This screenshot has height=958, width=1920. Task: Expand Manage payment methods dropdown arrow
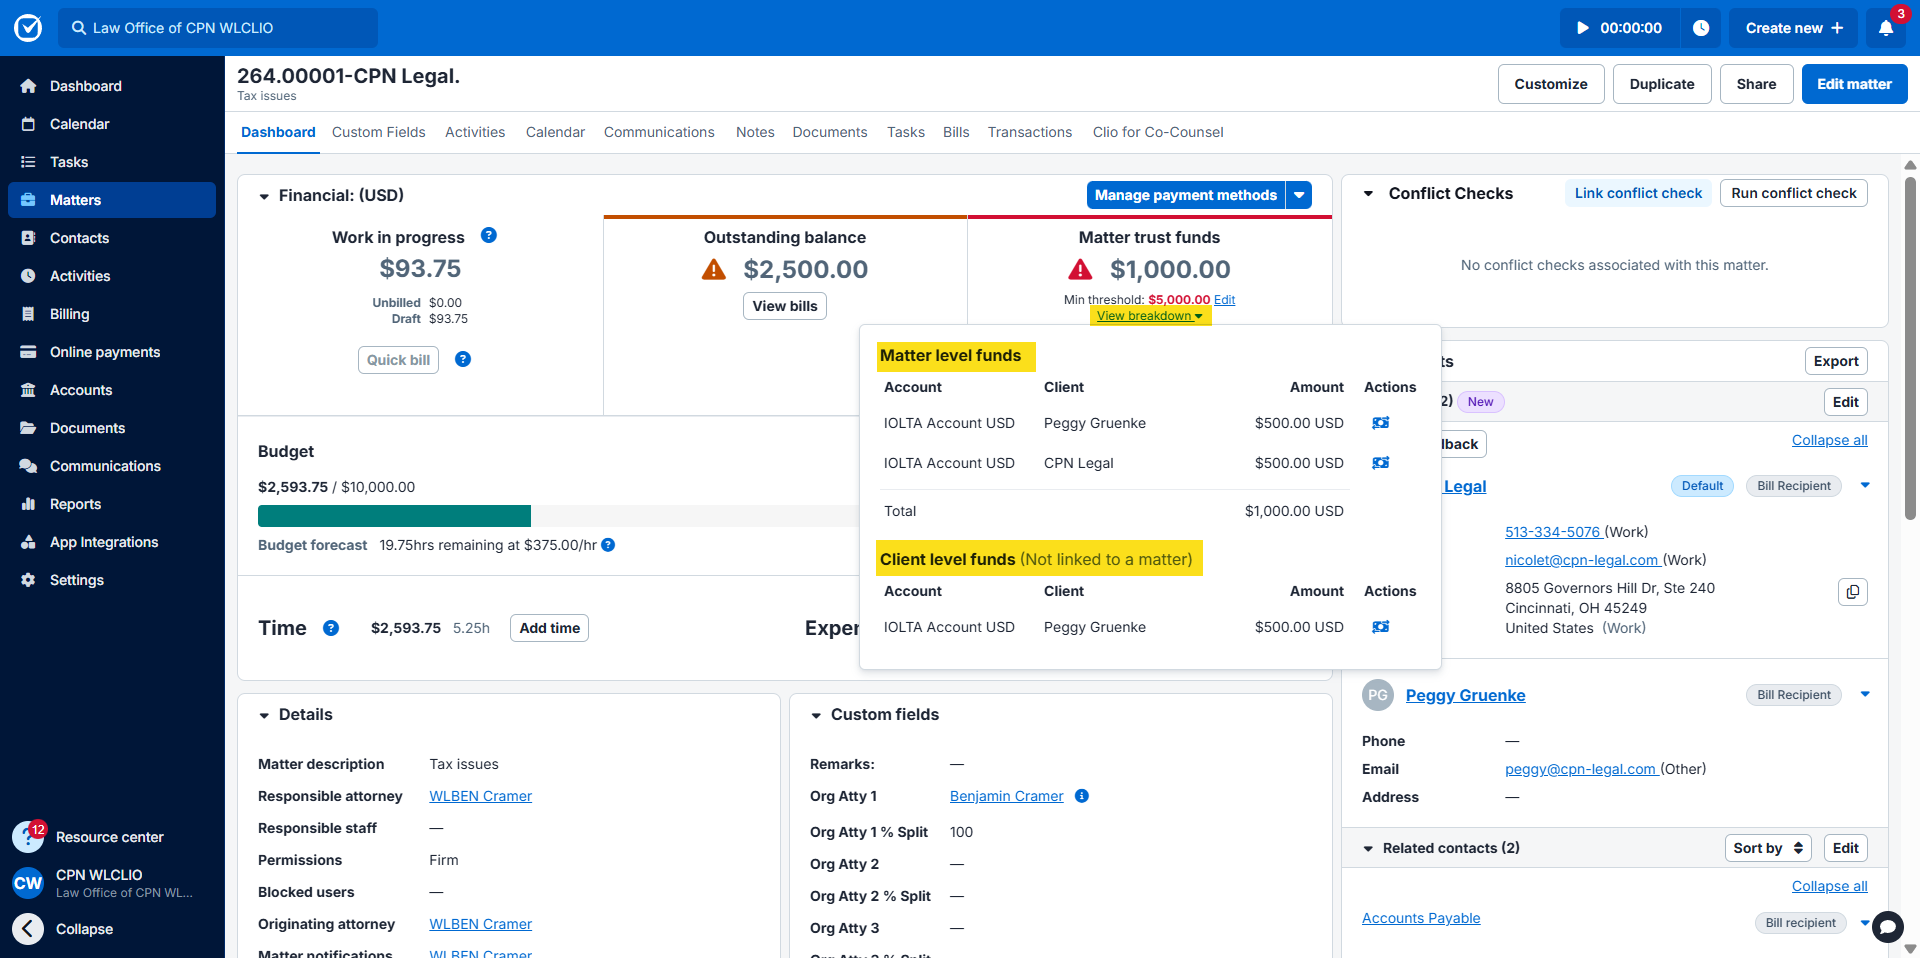(x=1299, y=195)
